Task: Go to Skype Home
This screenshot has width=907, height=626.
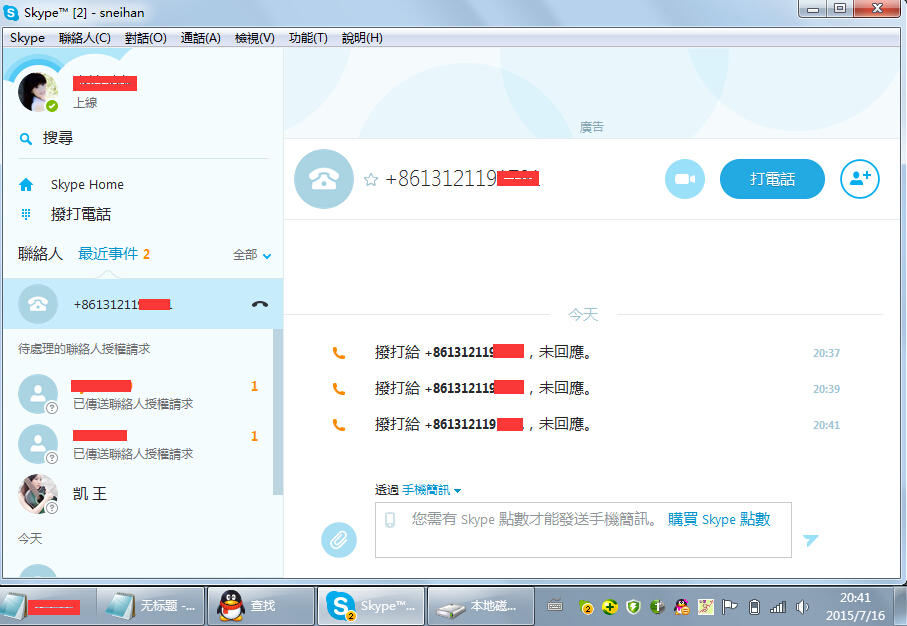Action: 85,184
